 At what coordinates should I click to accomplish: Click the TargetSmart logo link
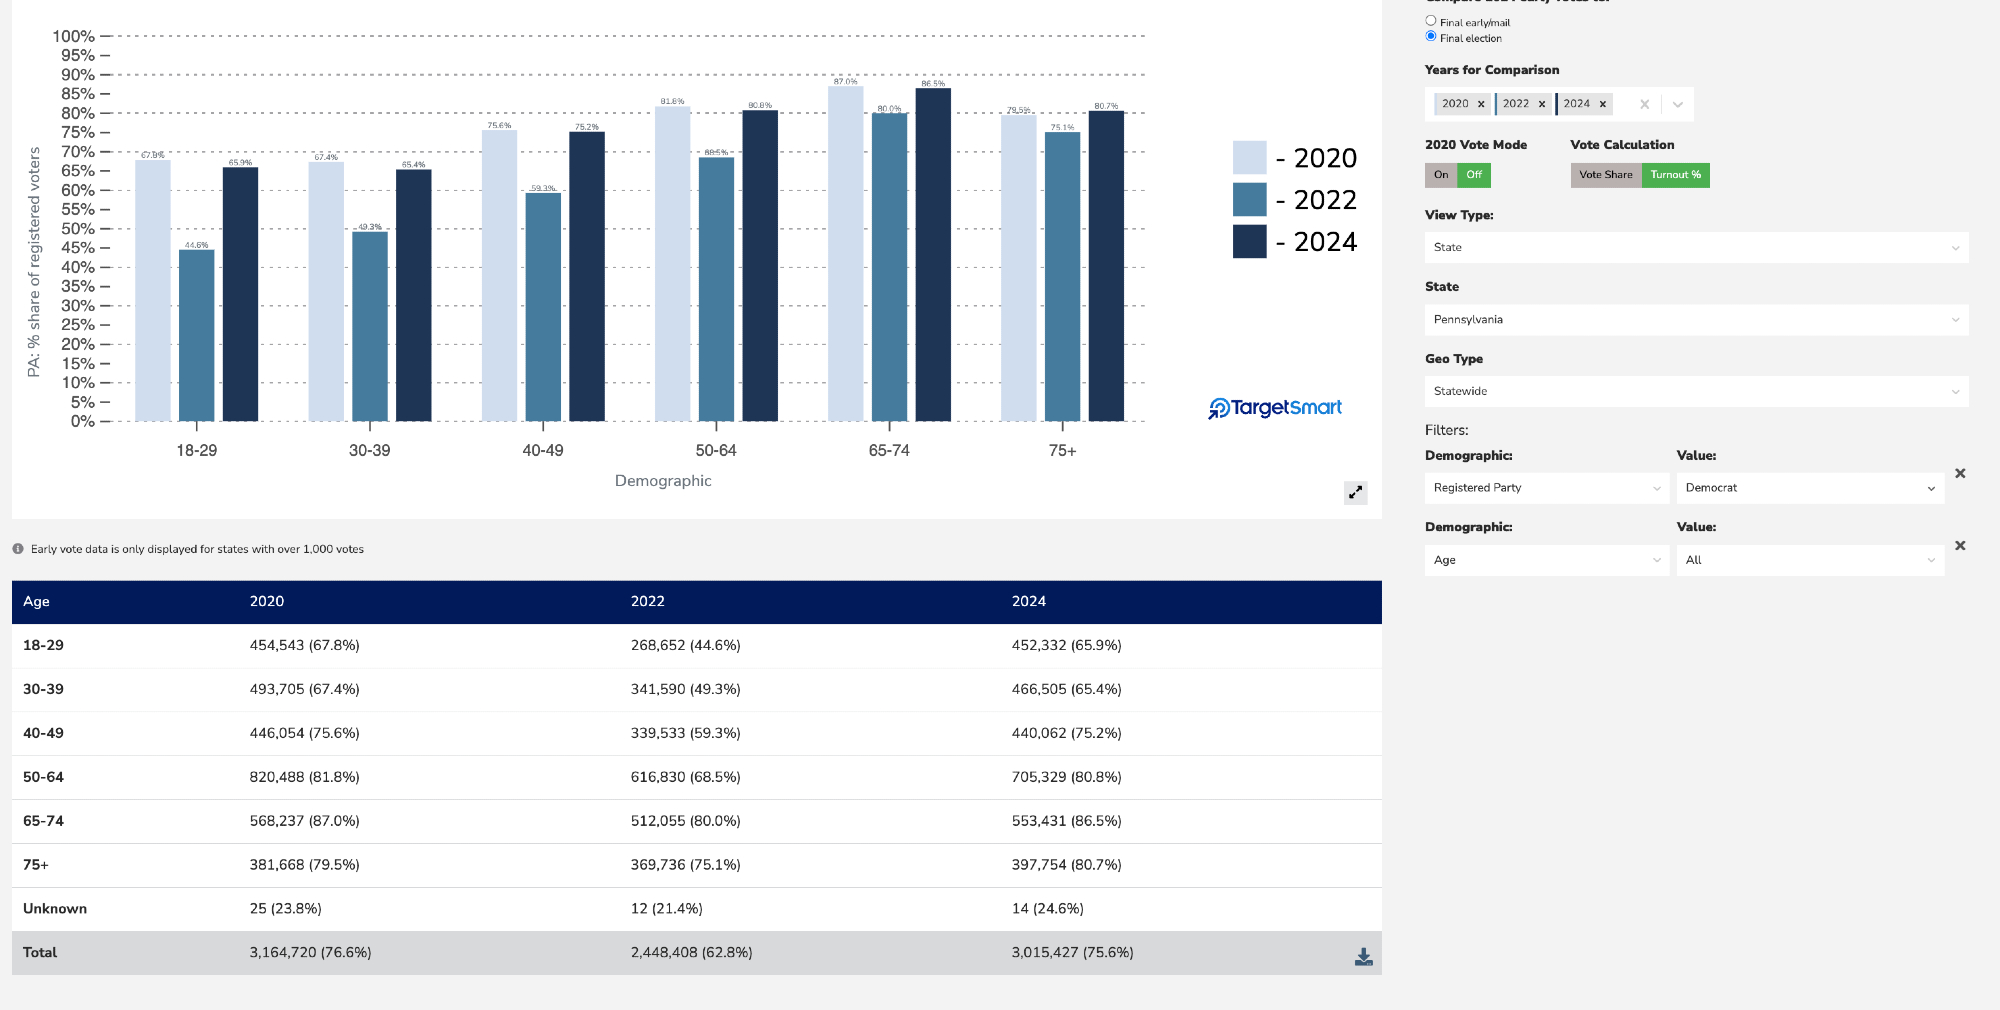(x=1275, y=408)
